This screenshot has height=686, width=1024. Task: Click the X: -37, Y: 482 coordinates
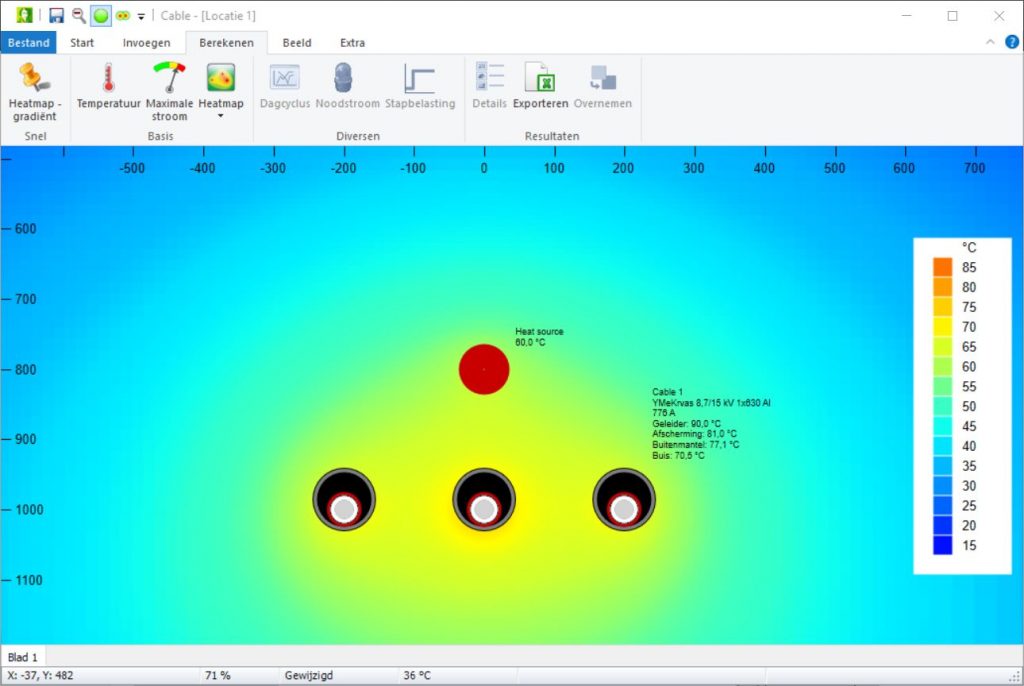[40, 676]
